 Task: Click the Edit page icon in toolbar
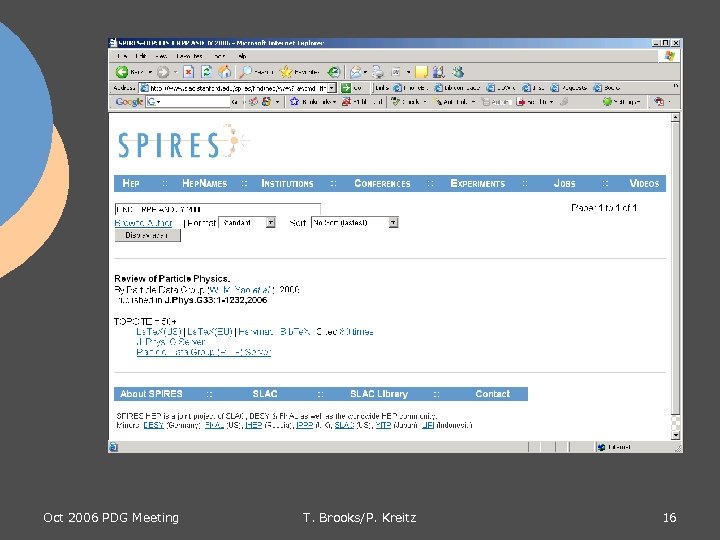coord(396,72)
